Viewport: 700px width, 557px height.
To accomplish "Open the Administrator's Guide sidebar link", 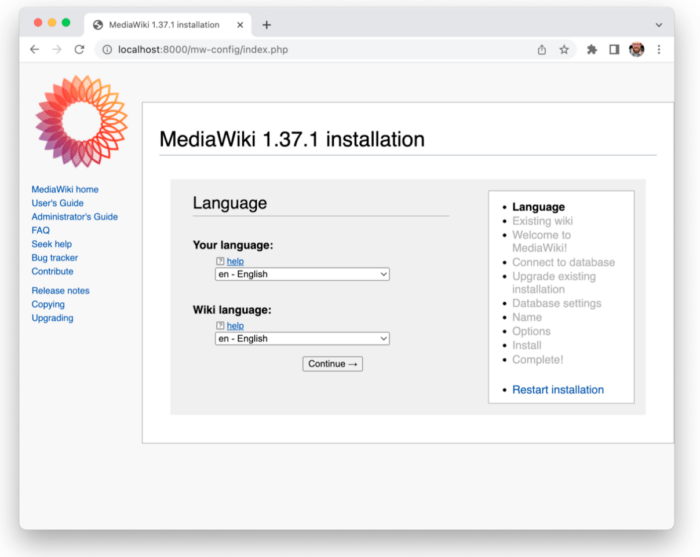I will pos(74,217).
